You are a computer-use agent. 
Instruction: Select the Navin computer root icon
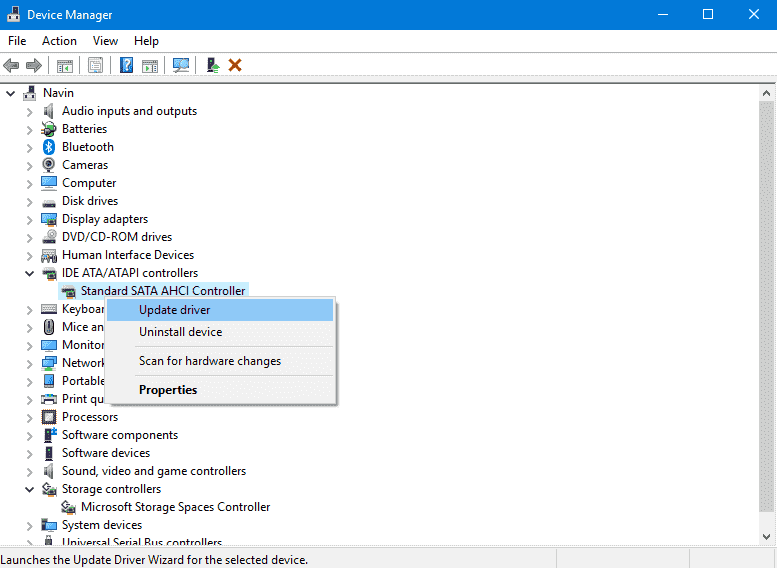pos(30,93)
